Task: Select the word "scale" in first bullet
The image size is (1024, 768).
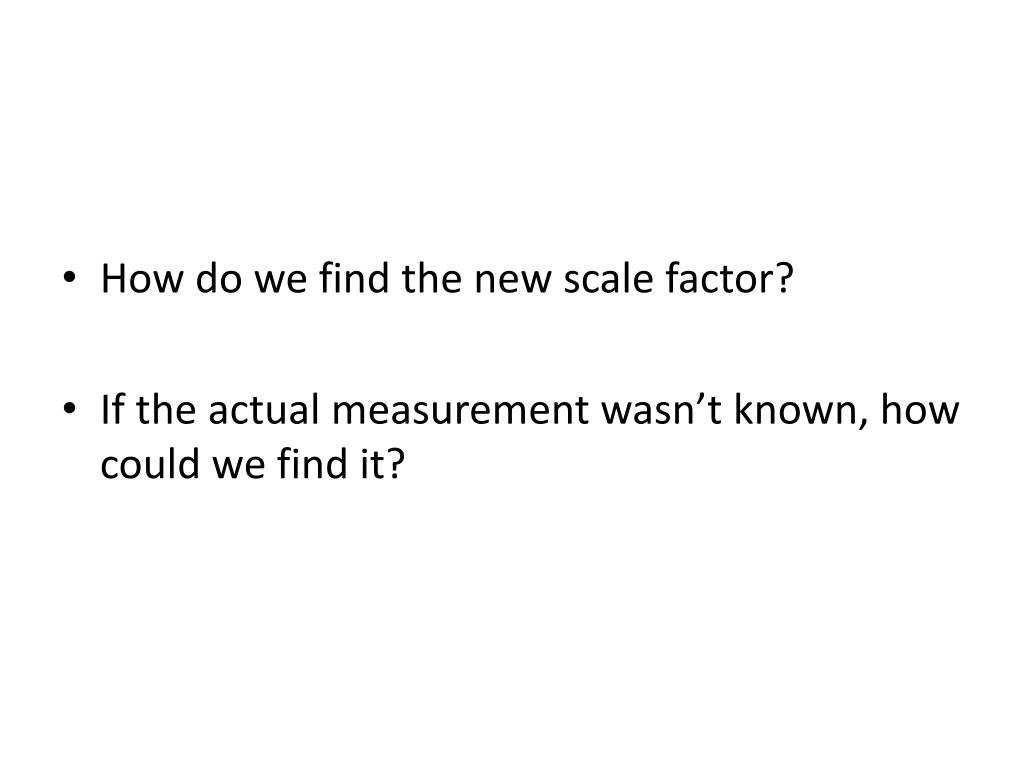Action: pos(608,279)
